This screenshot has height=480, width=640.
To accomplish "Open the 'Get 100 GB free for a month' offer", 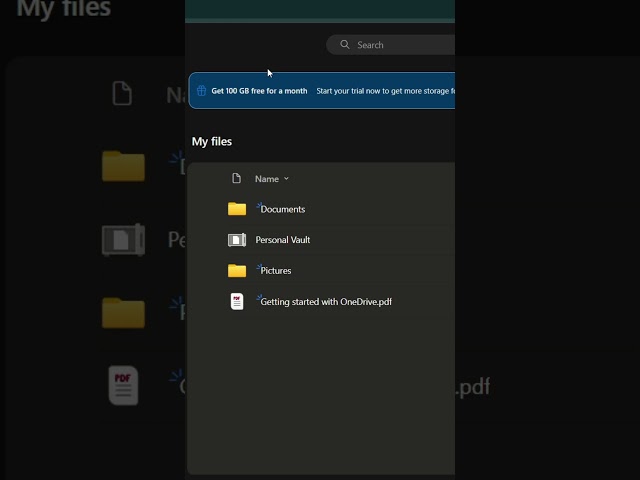I will click(259, 91).
